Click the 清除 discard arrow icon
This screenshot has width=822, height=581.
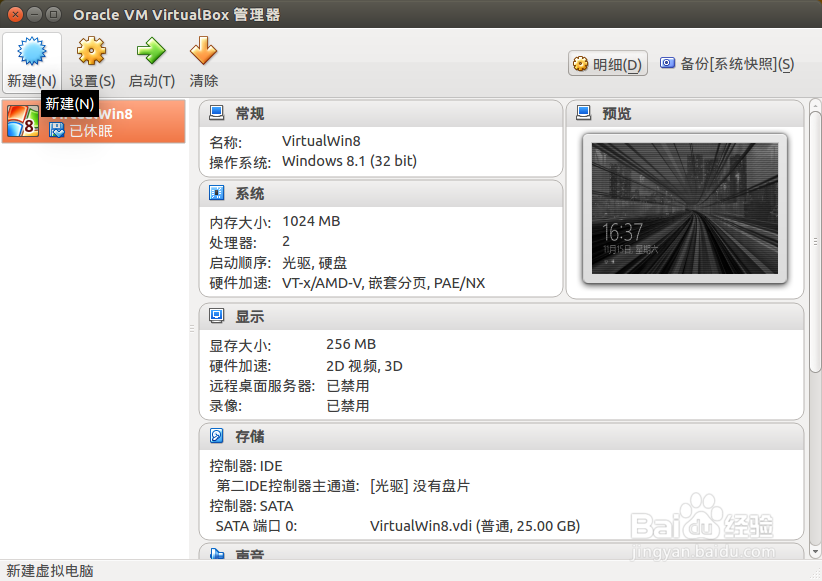point(203,51)
